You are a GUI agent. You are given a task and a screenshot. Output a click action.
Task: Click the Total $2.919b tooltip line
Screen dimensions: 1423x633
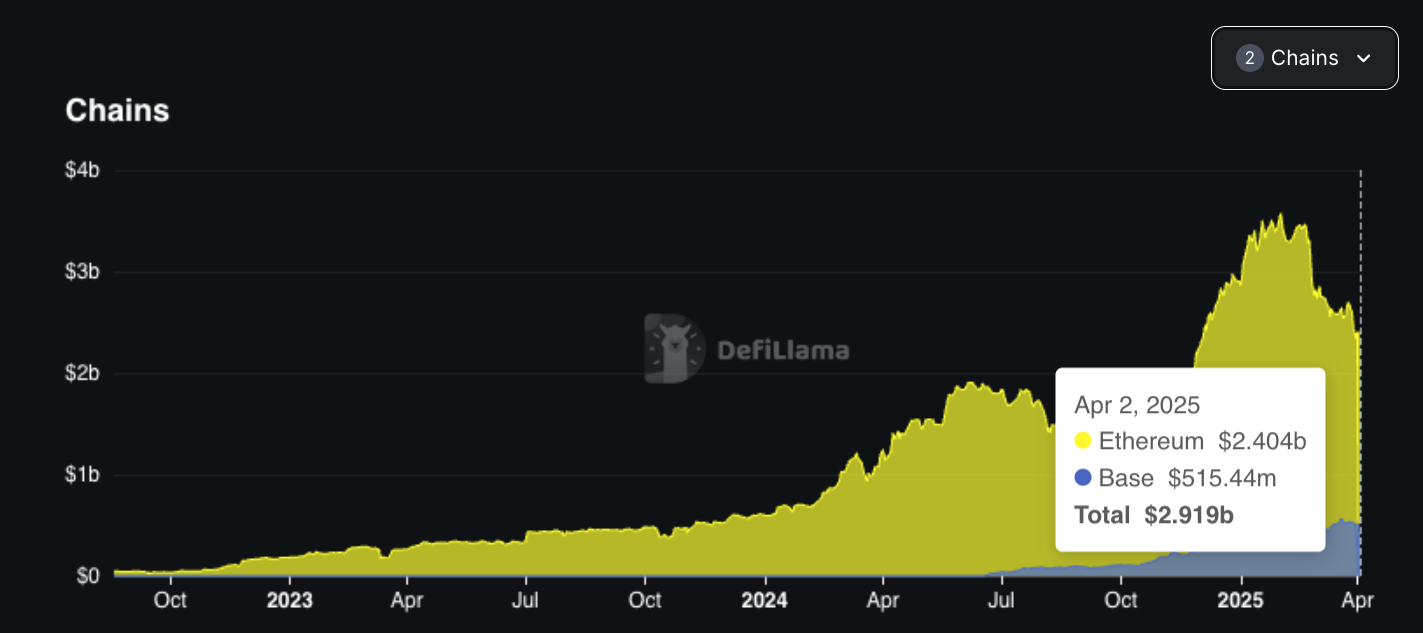point(1154,515)
